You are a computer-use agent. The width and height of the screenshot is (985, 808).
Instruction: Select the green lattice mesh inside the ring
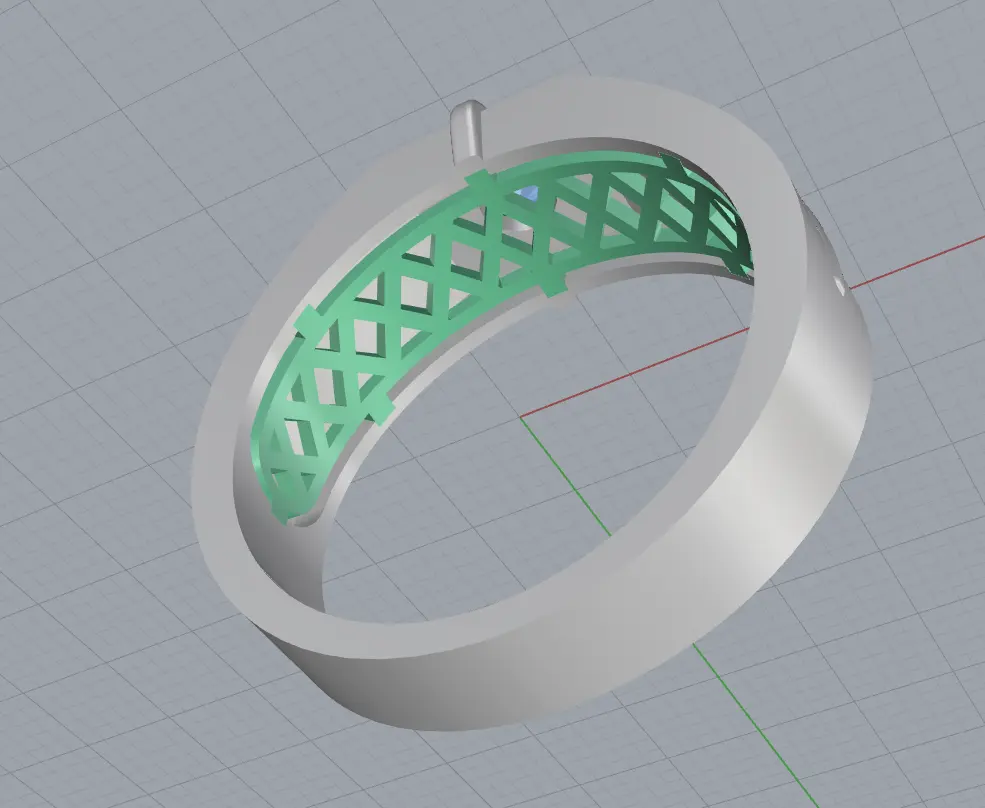coord(400,300)
